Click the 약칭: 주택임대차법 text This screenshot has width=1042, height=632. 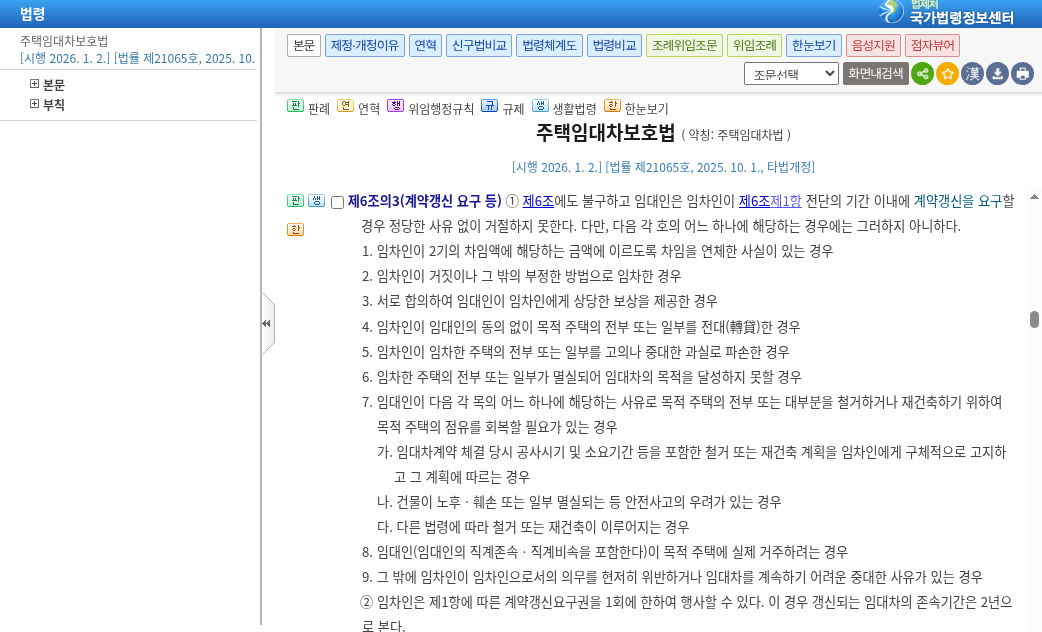pyautogui.click(x=736, y=135)
